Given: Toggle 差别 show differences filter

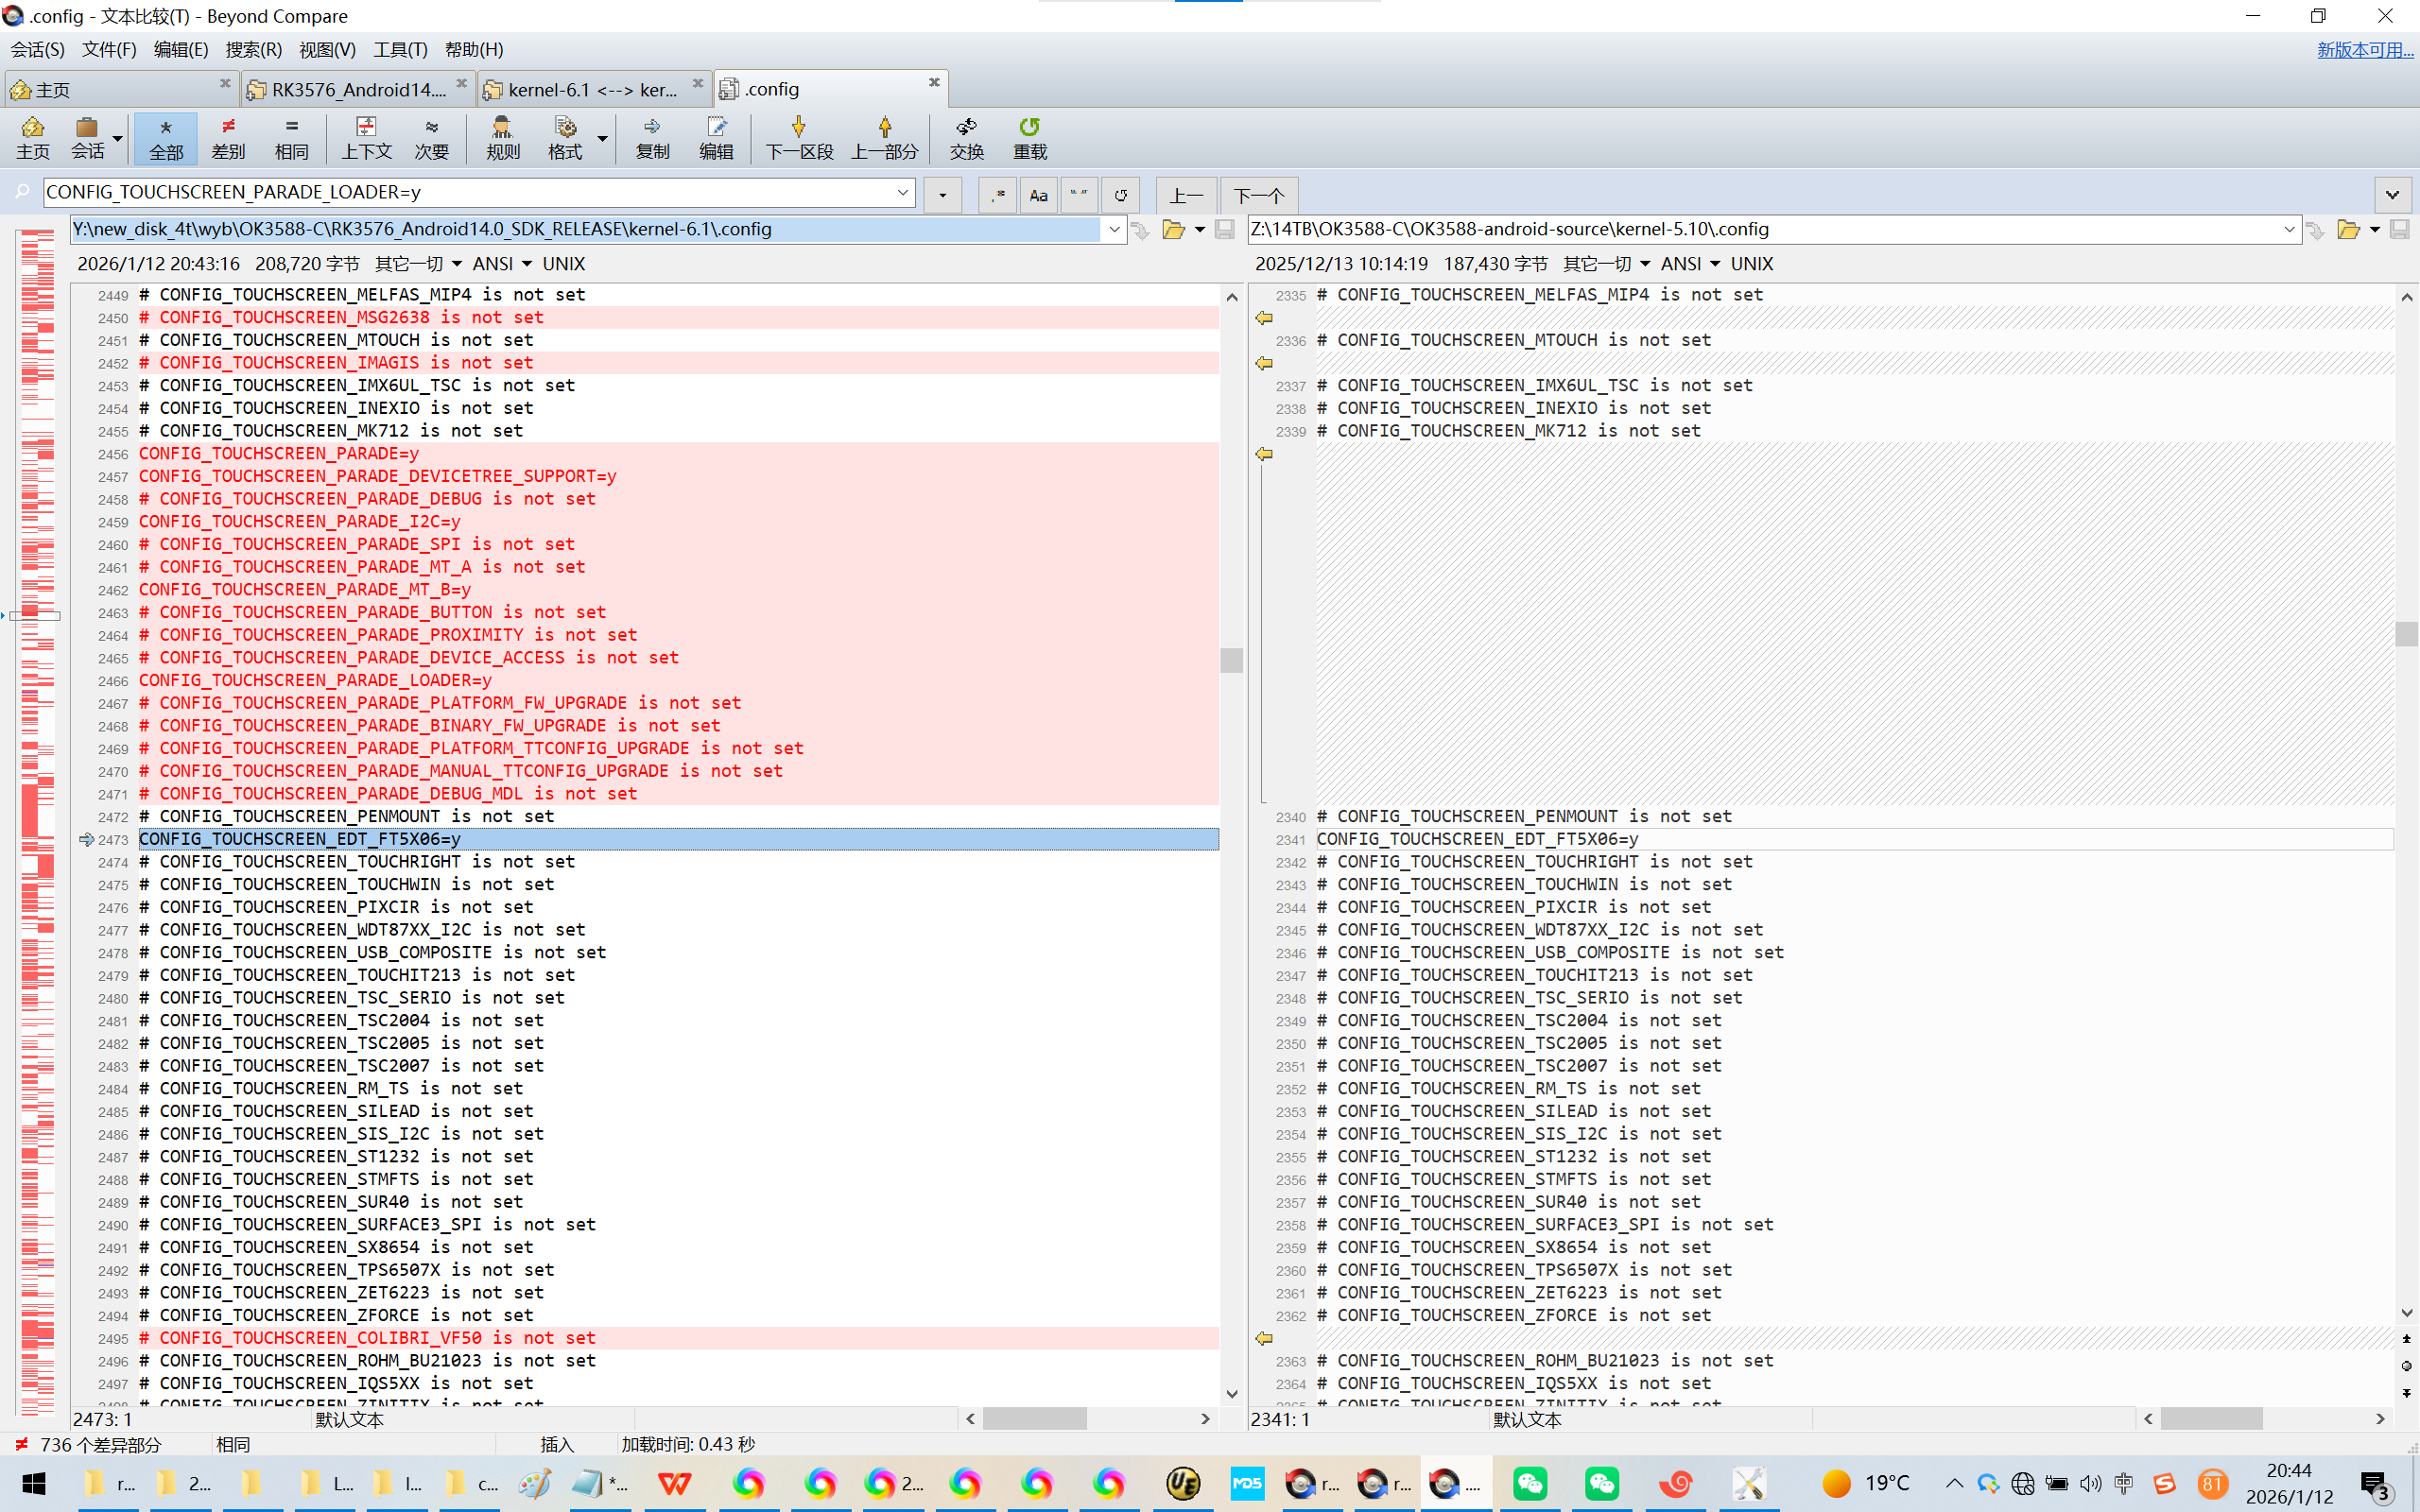Looking at the screenshot, I should pyautogui.click(x=228, y=137).
